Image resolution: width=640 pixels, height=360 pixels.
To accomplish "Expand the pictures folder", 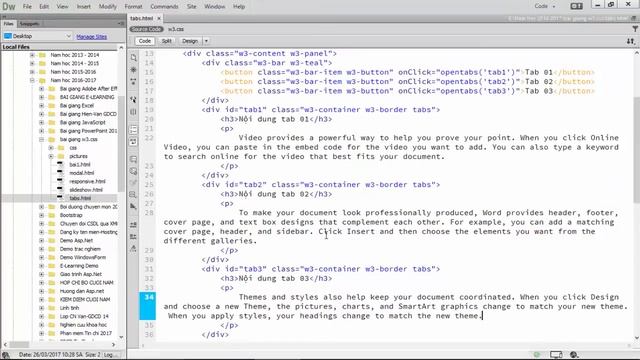I will (51, 156).
